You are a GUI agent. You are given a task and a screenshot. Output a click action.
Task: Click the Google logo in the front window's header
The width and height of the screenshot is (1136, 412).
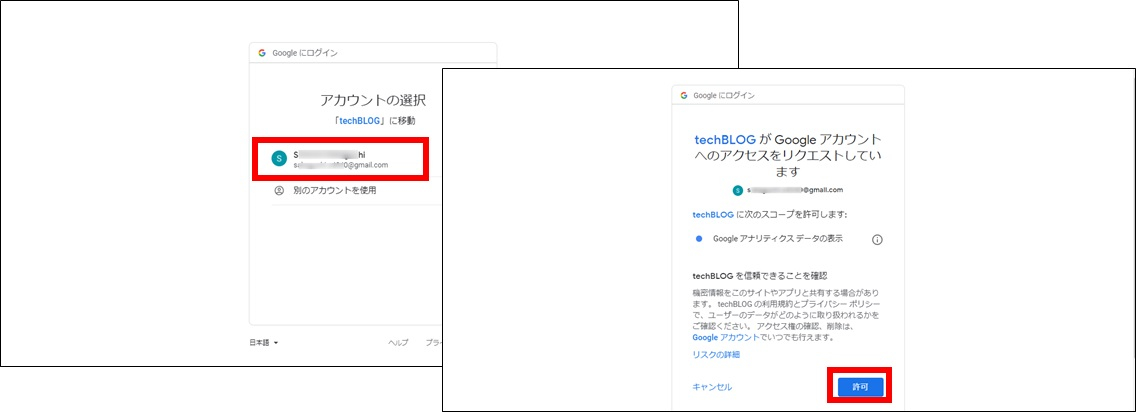point(684,96)
